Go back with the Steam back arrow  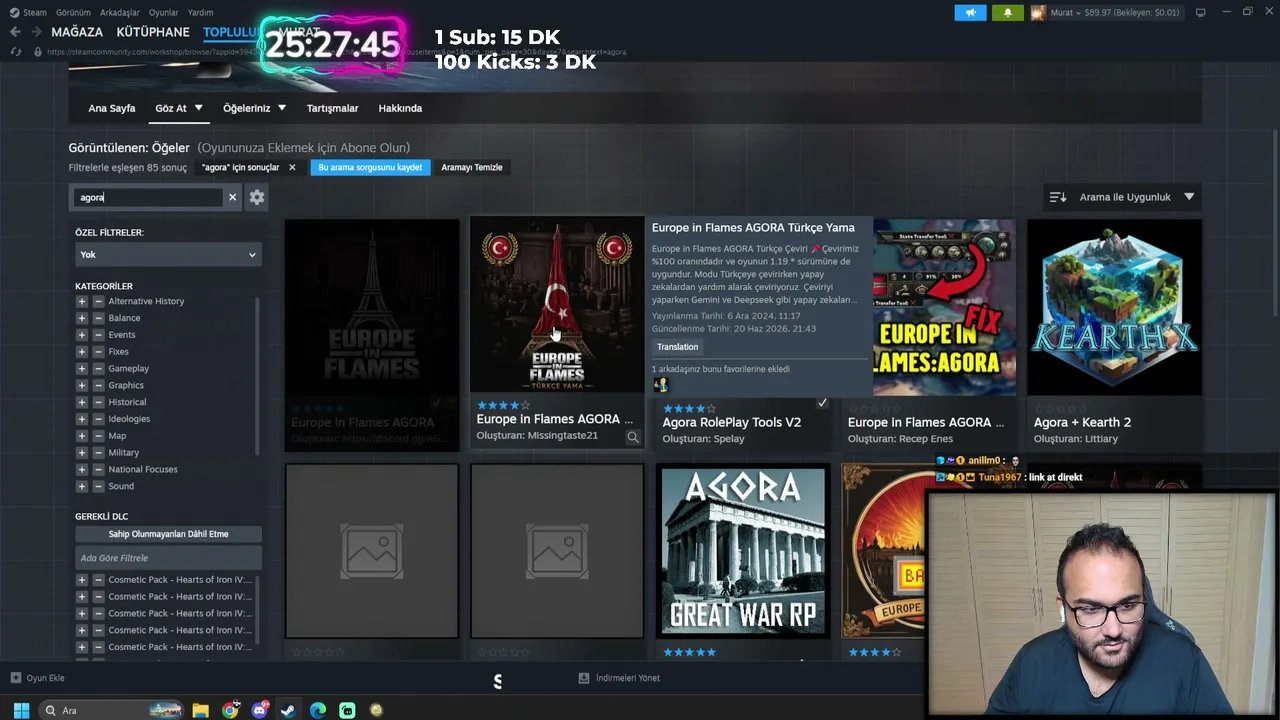point(15,32)
